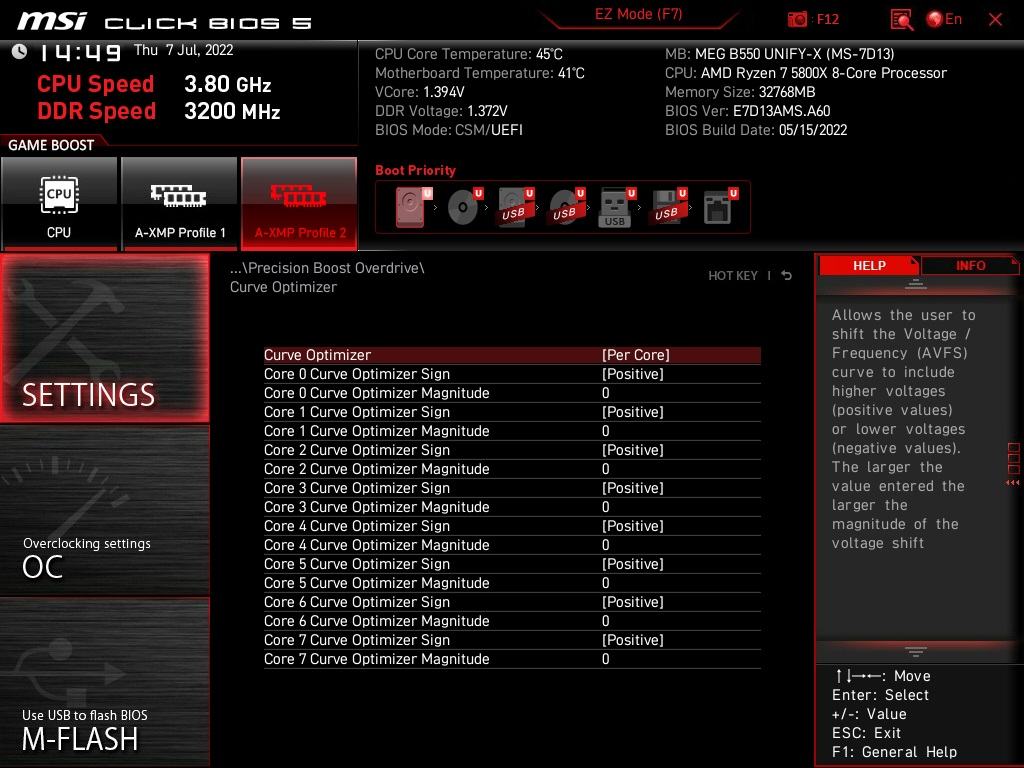Switch to the INFO tab
1024x768 pixels.
click(970, 265)
